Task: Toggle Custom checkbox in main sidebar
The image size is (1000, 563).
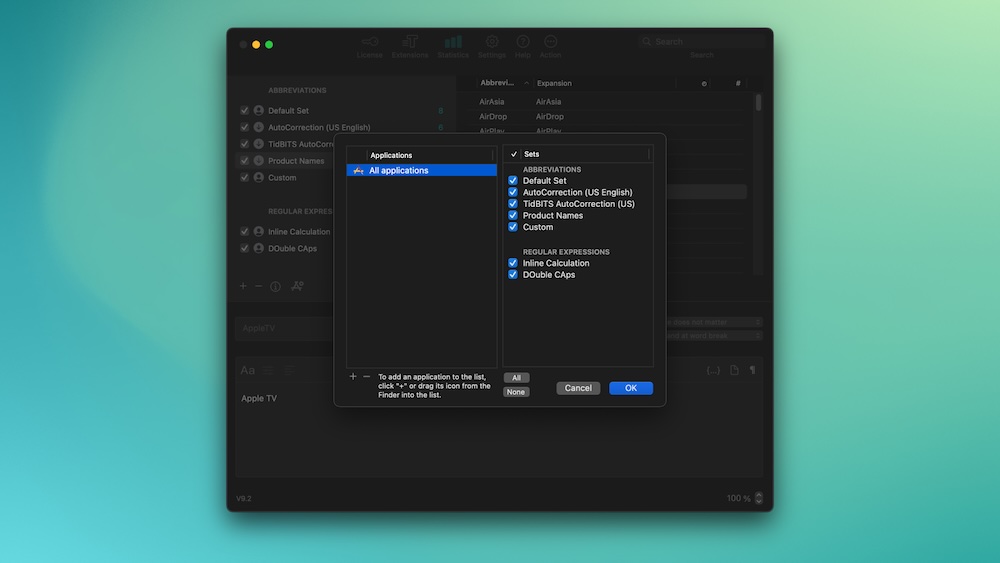Action: point(244,178)
